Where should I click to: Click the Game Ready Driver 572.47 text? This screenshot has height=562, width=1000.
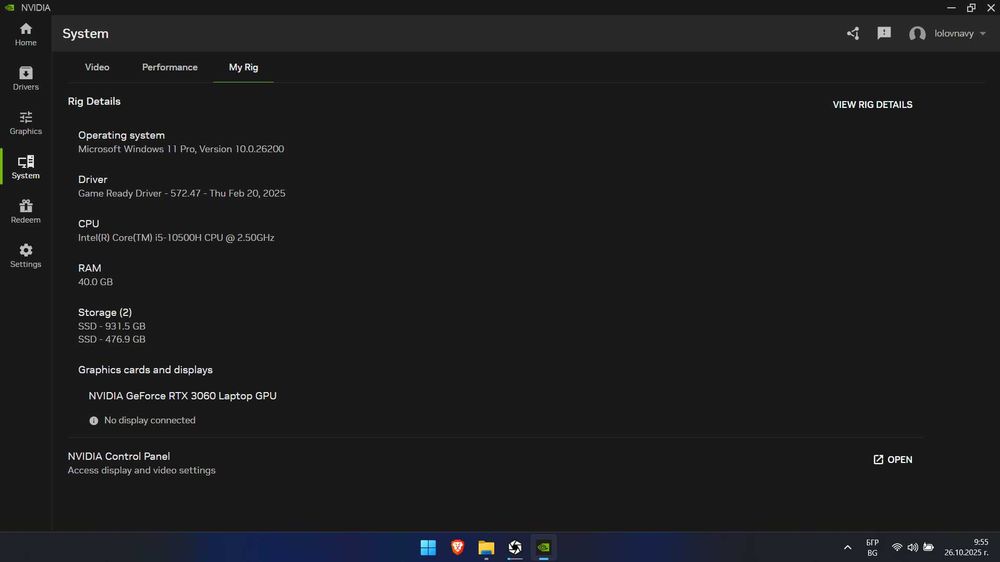click(182, 193)
